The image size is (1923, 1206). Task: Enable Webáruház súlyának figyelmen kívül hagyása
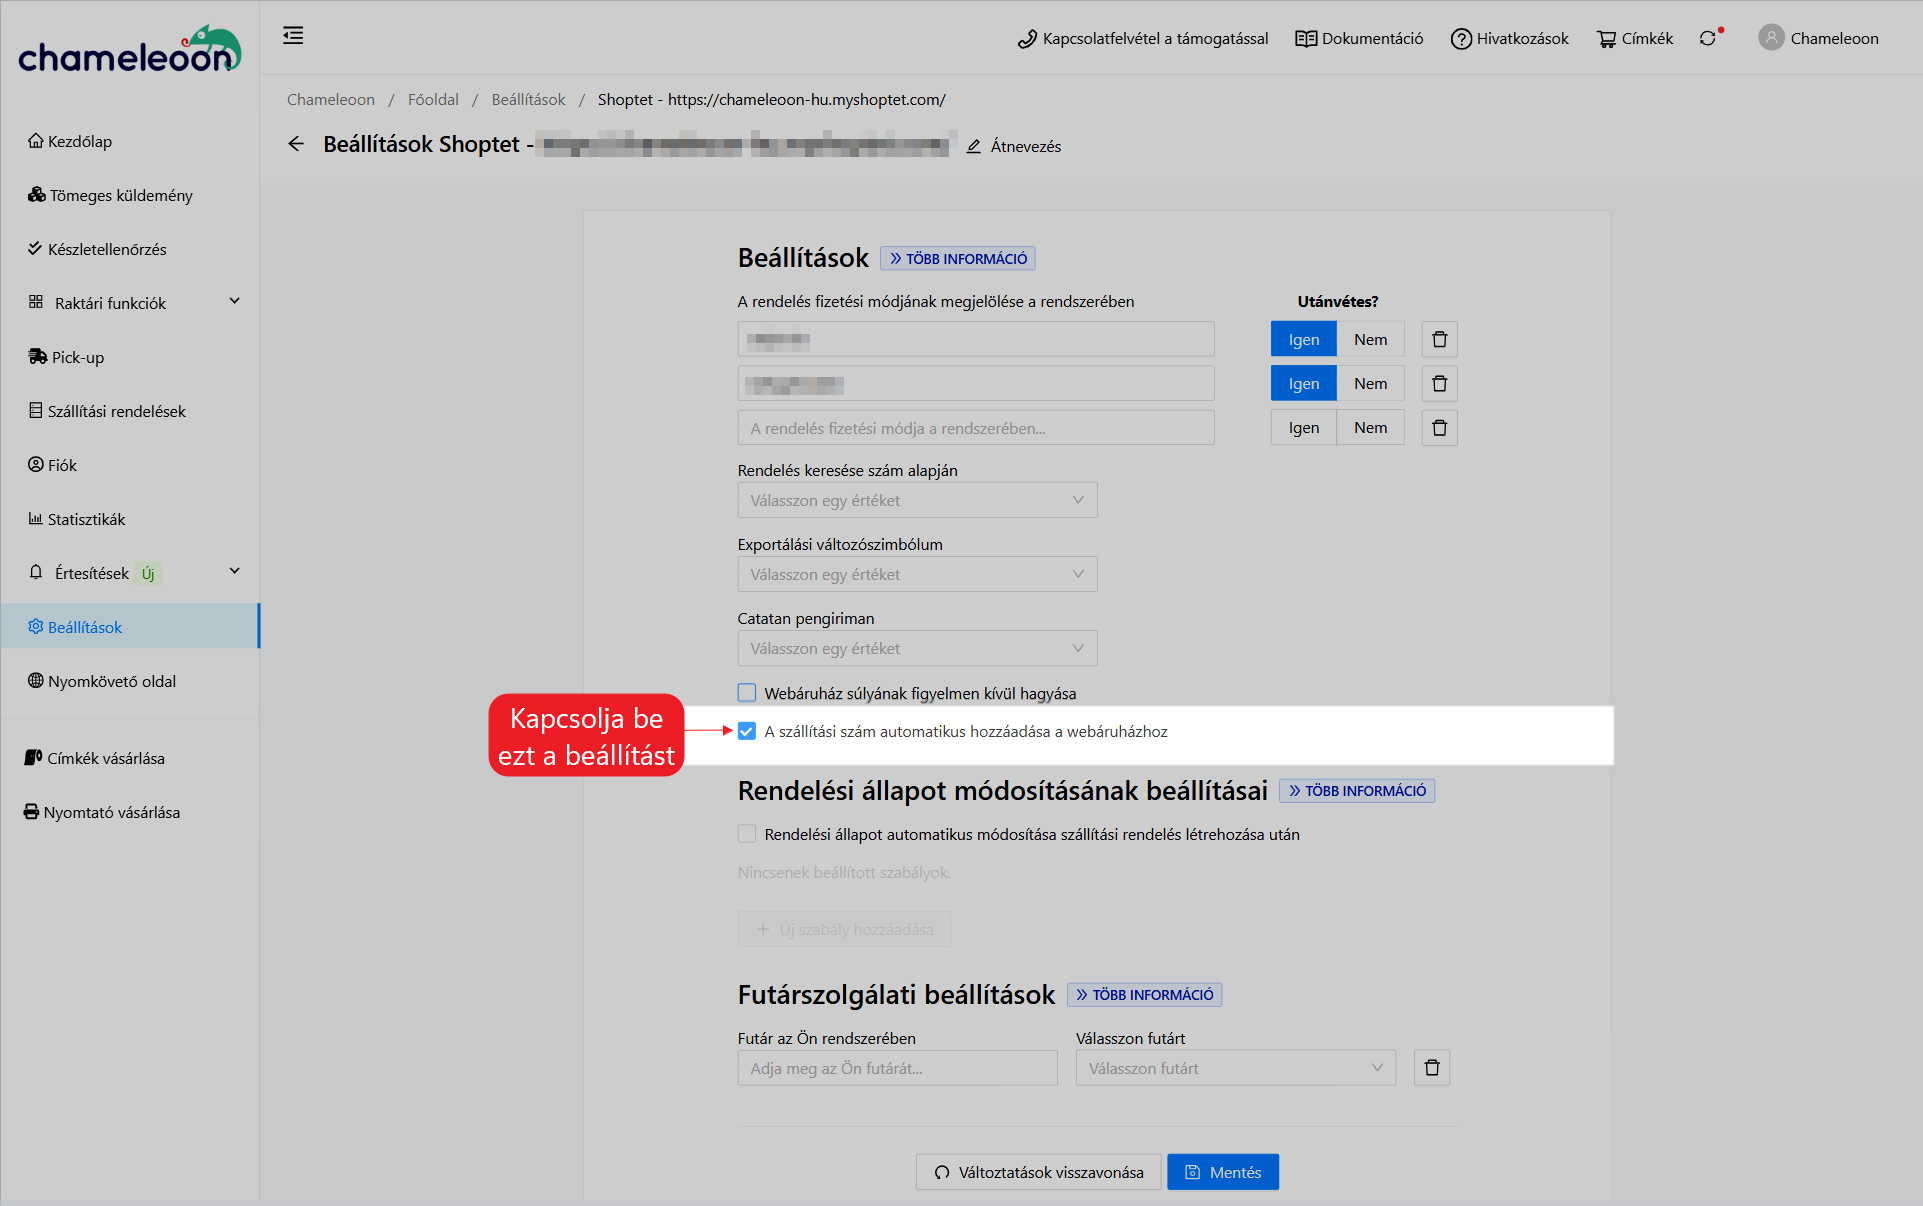click(x=747, y=693)
